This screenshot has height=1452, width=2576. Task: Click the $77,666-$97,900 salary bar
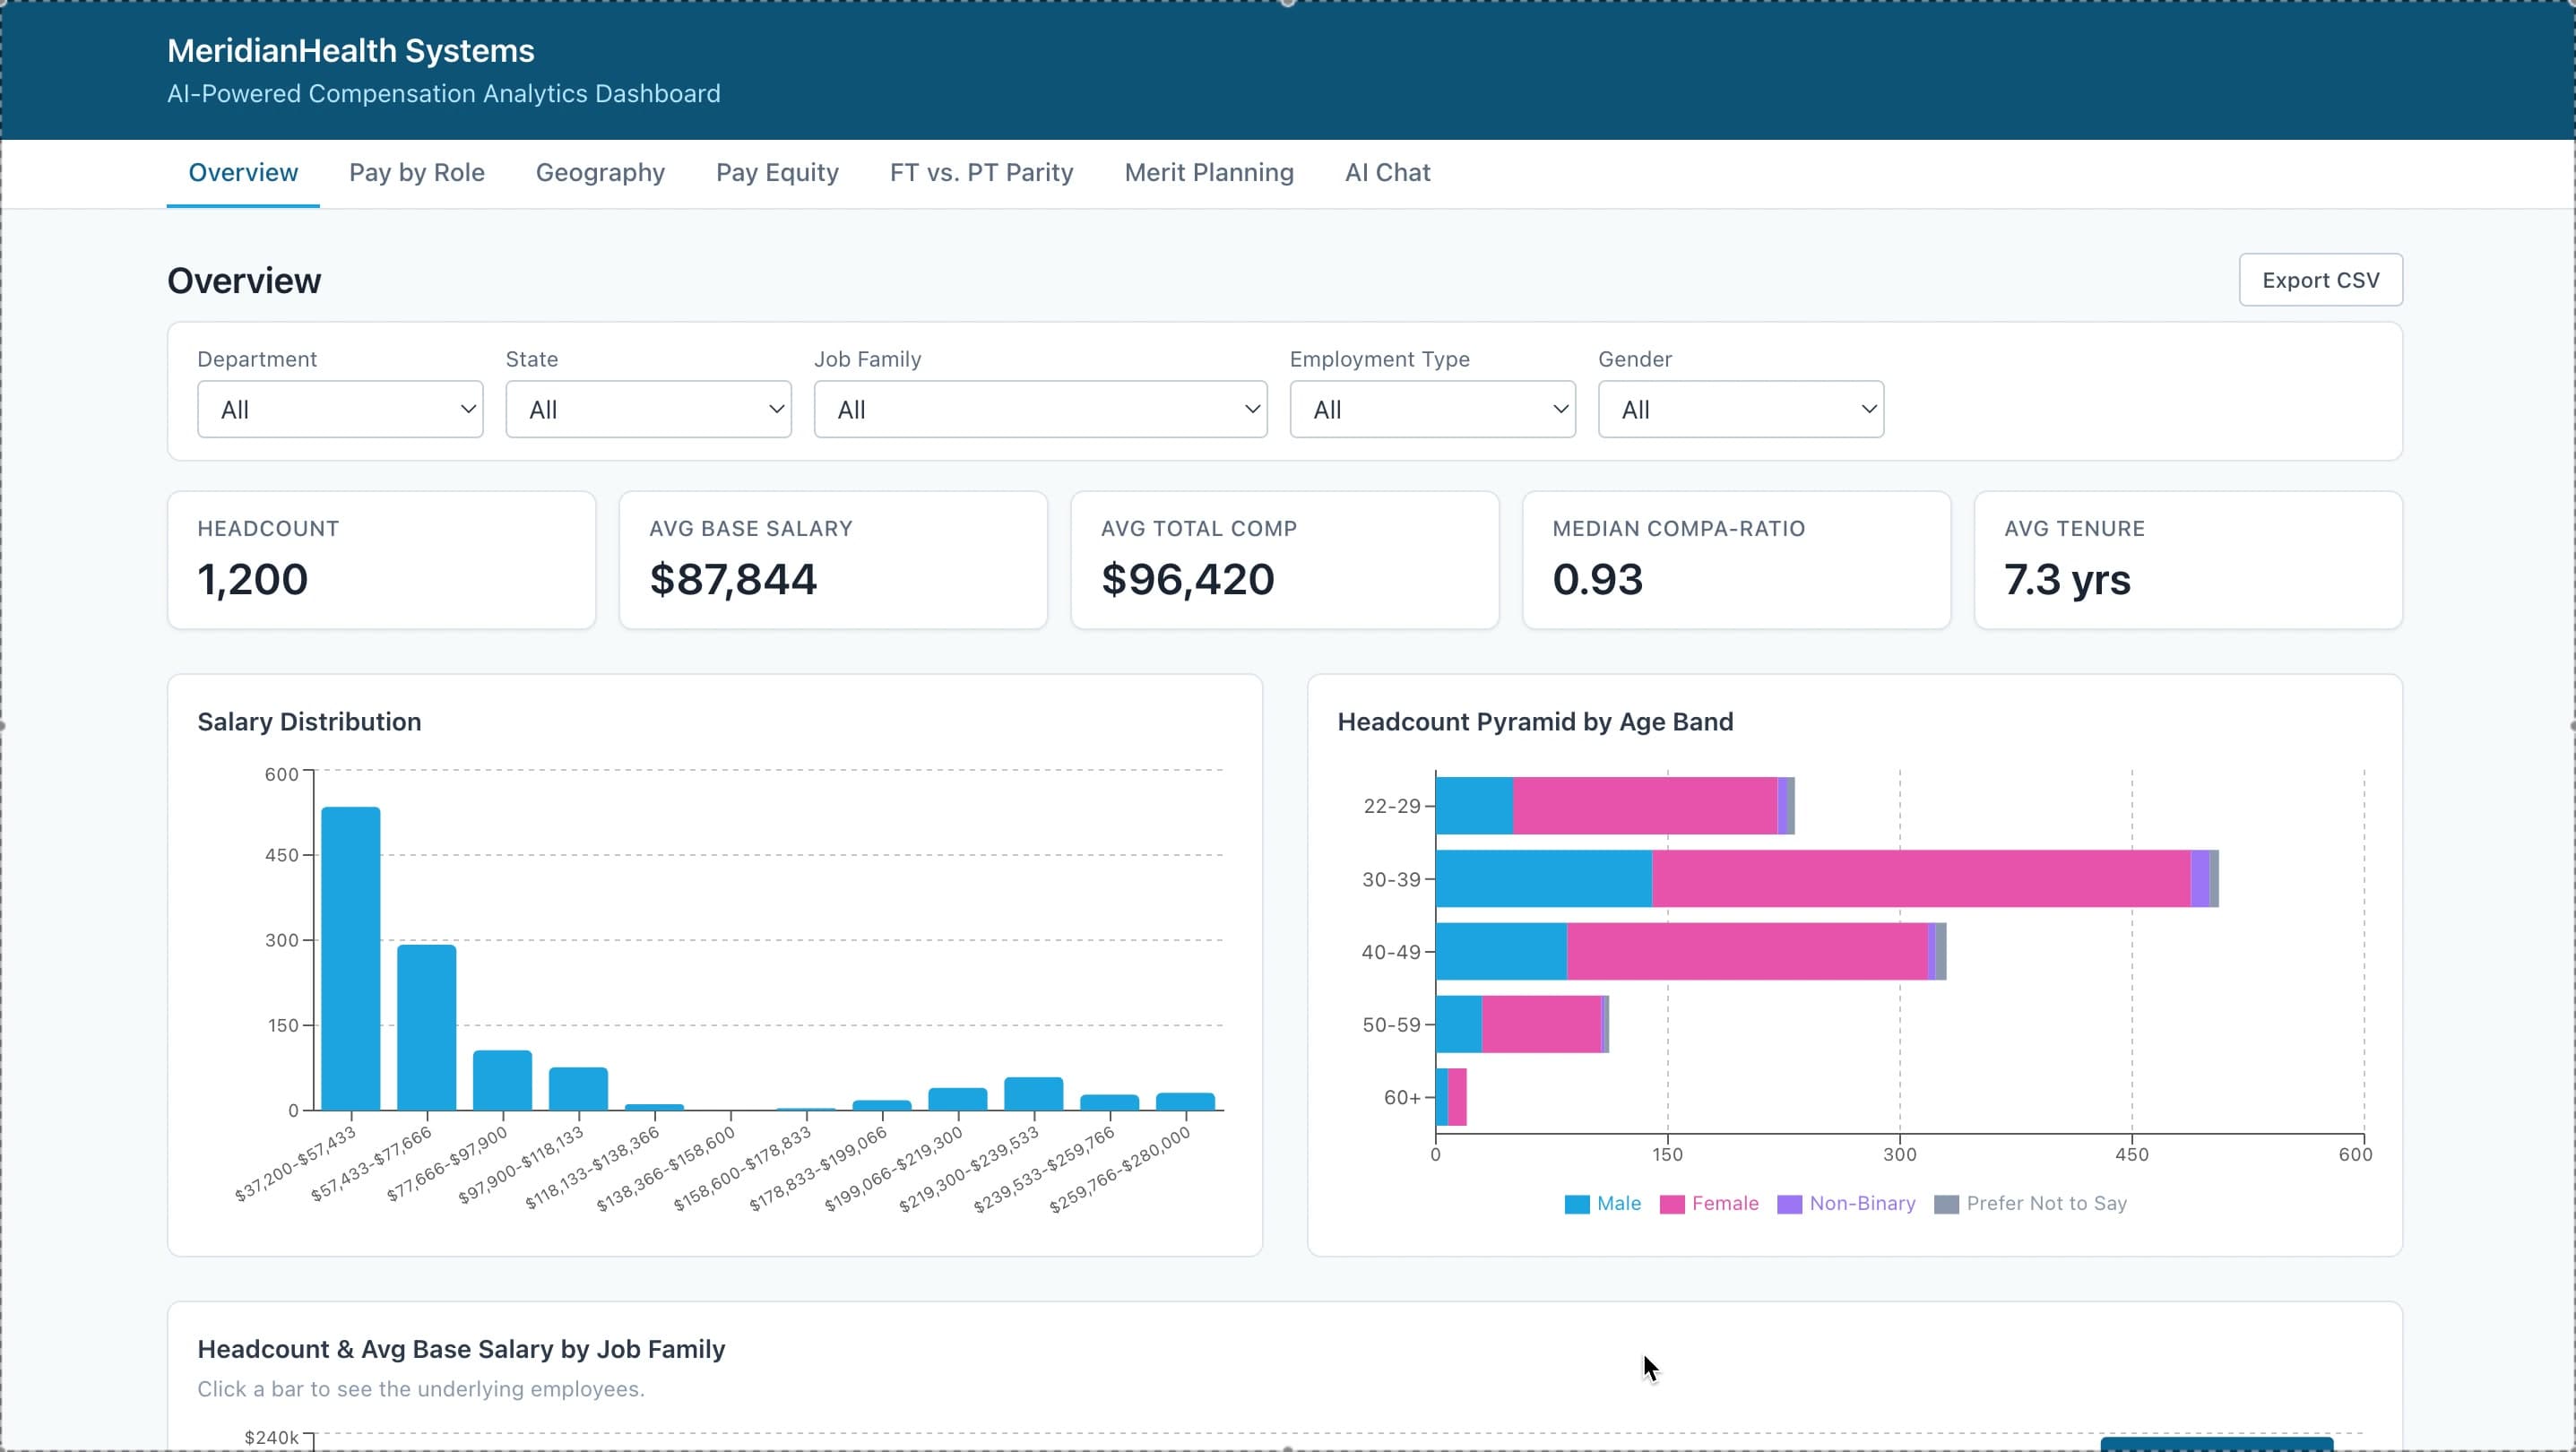[503, 1081]
